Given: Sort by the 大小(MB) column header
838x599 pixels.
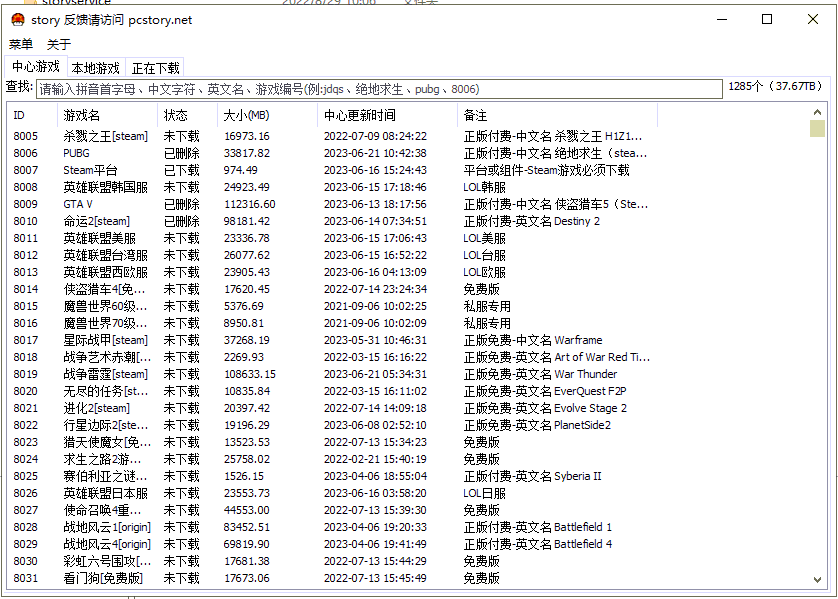Looking at the screenshot, I should click(x=267, y=115).
